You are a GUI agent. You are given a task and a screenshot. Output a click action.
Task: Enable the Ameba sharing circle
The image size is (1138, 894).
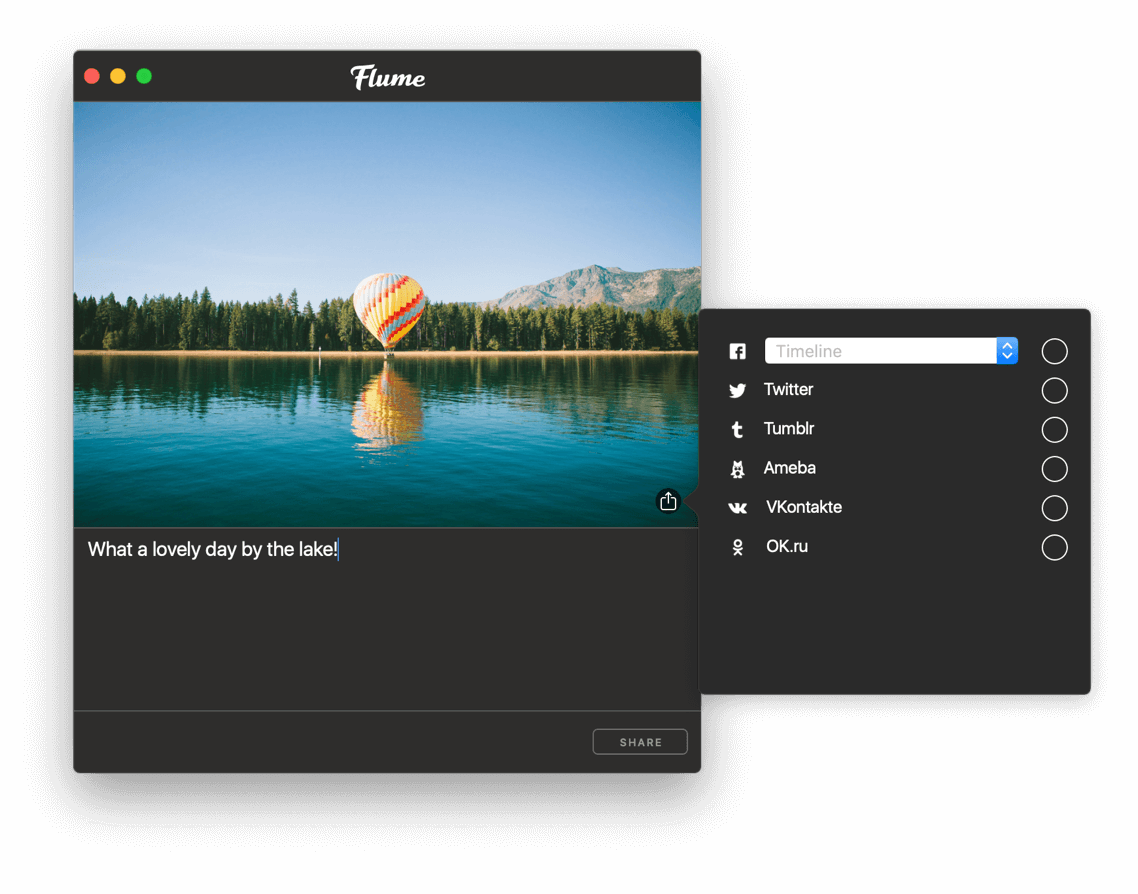1055,469
